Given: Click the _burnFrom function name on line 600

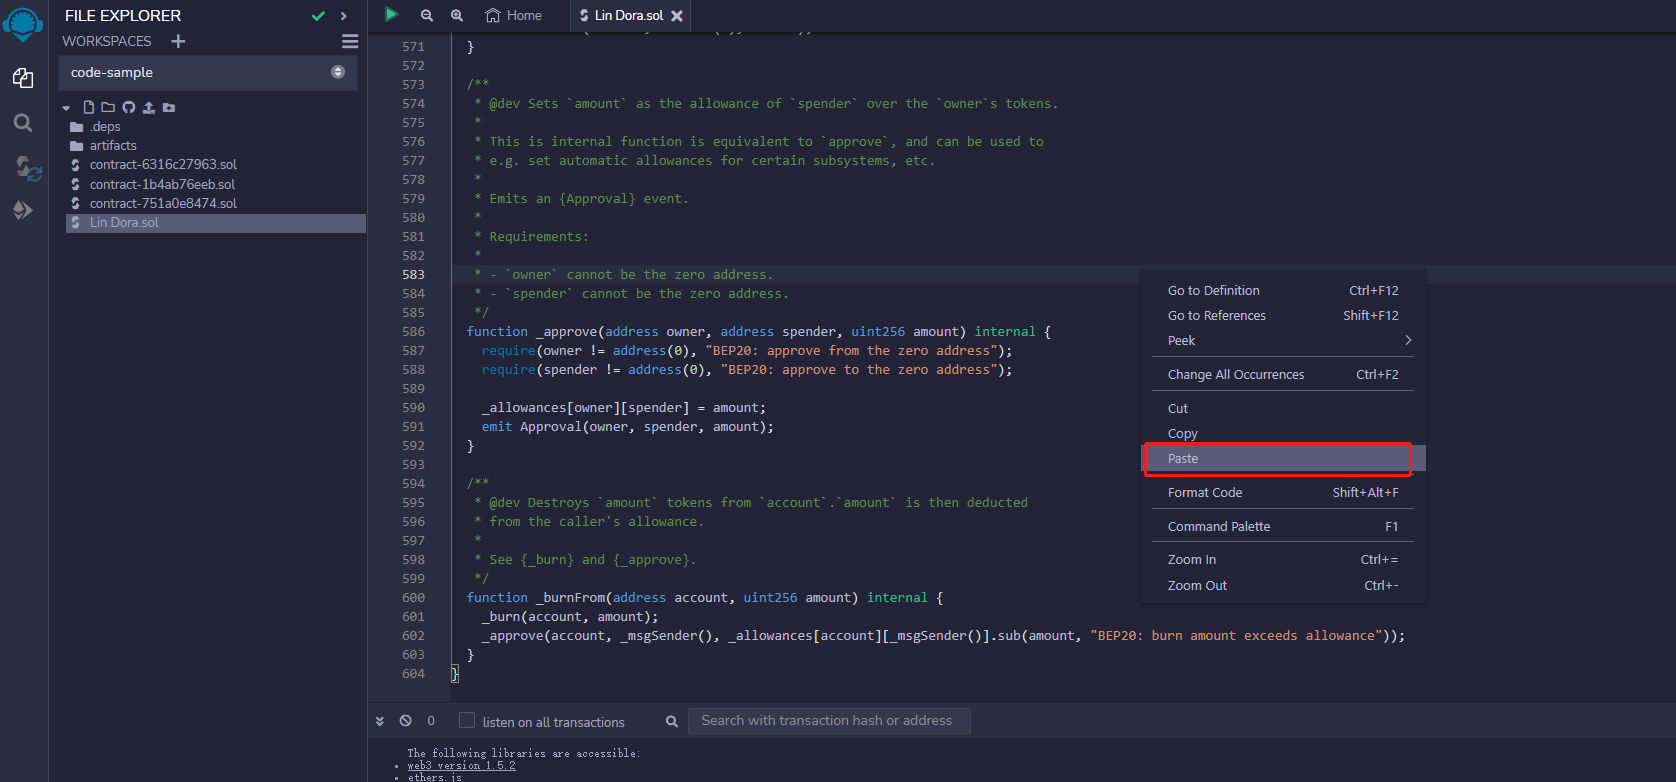Looking at the screenshot, I should point(570,598).
